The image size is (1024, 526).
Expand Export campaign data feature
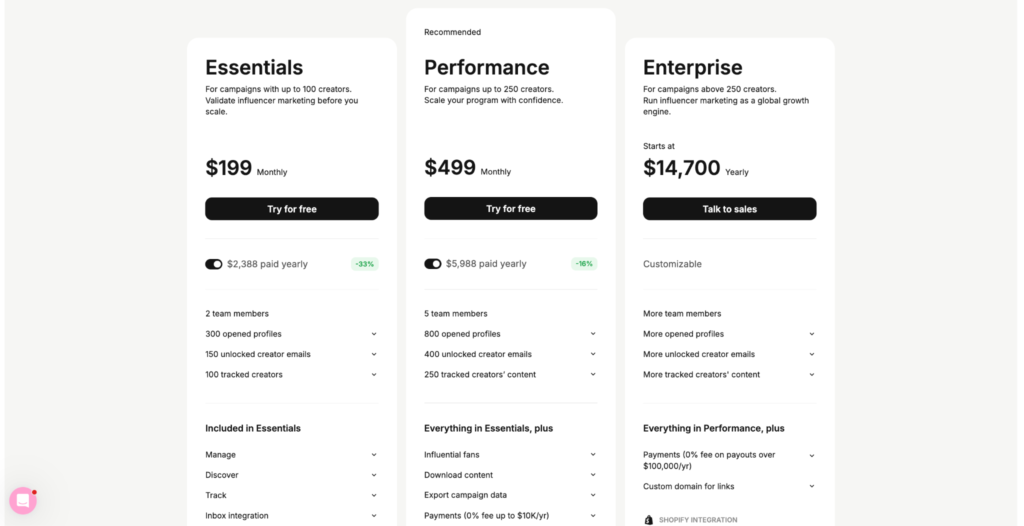click(x=593, y=495)
